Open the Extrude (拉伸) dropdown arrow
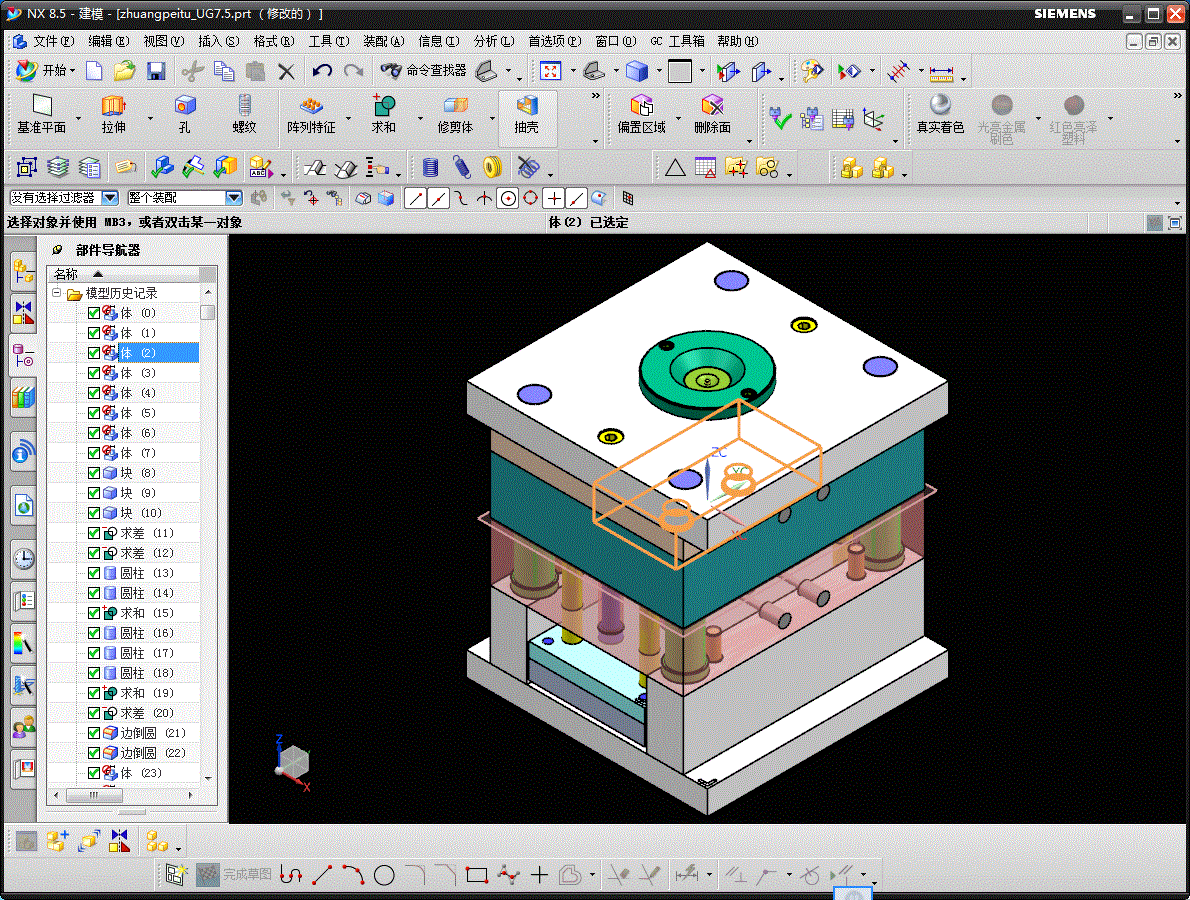Viewport: 1190px width, 900px height. pyautogui.click(x=150, y=118)
